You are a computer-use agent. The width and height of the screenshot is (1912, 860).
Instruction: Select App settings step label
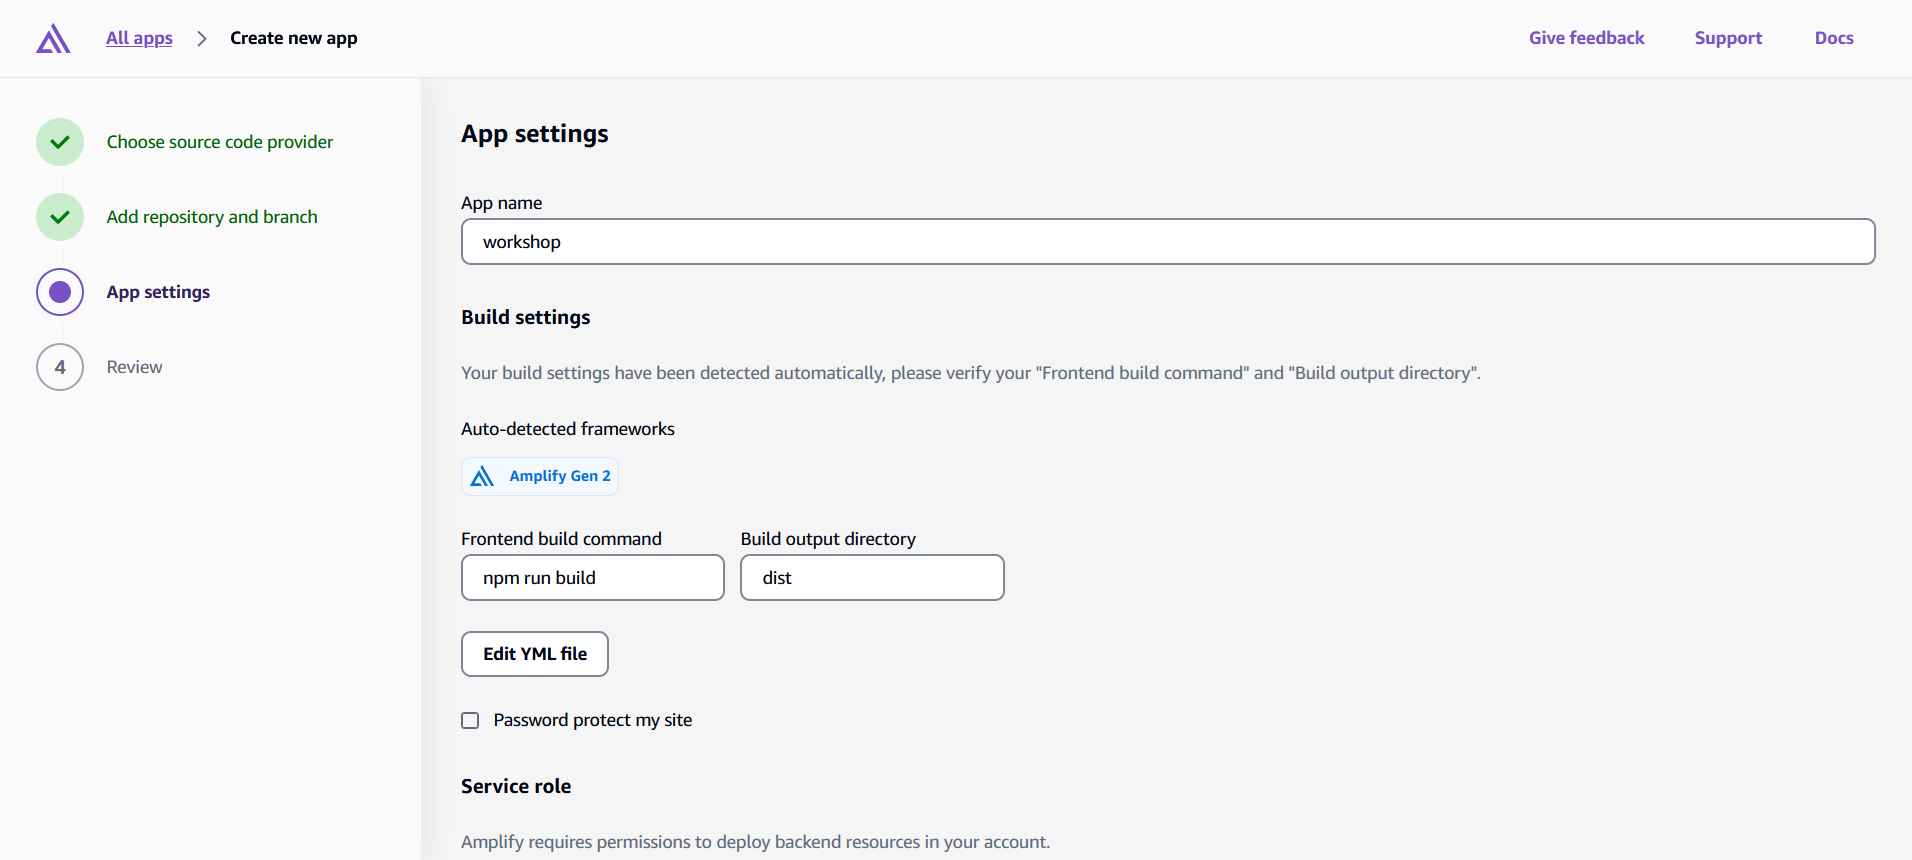[158, 292]
